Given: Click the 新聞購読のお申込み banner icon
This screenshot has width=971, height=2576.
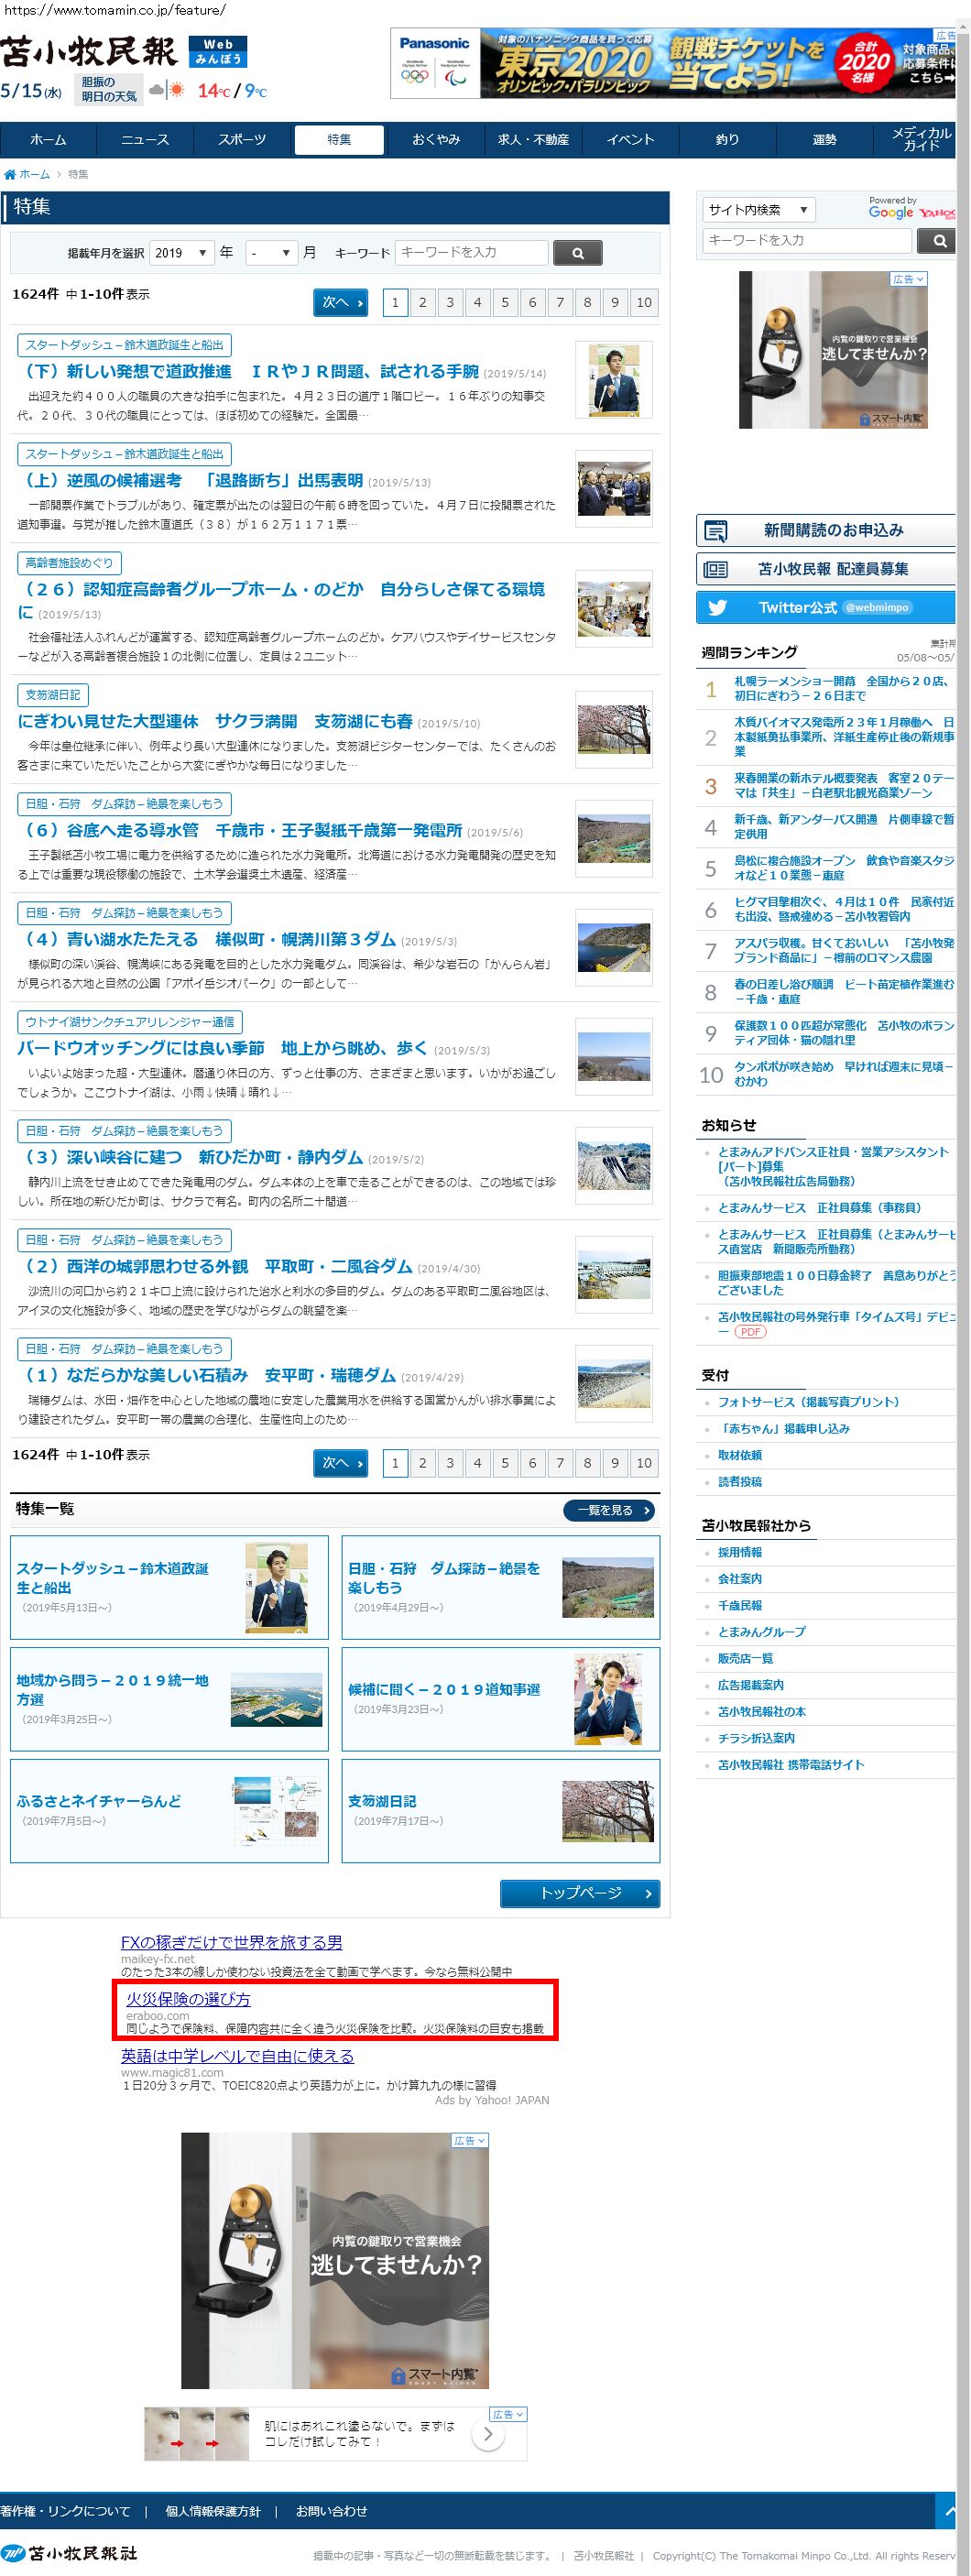Looking at the screenshot, I should pyautogui.click(x=716, y=531).
